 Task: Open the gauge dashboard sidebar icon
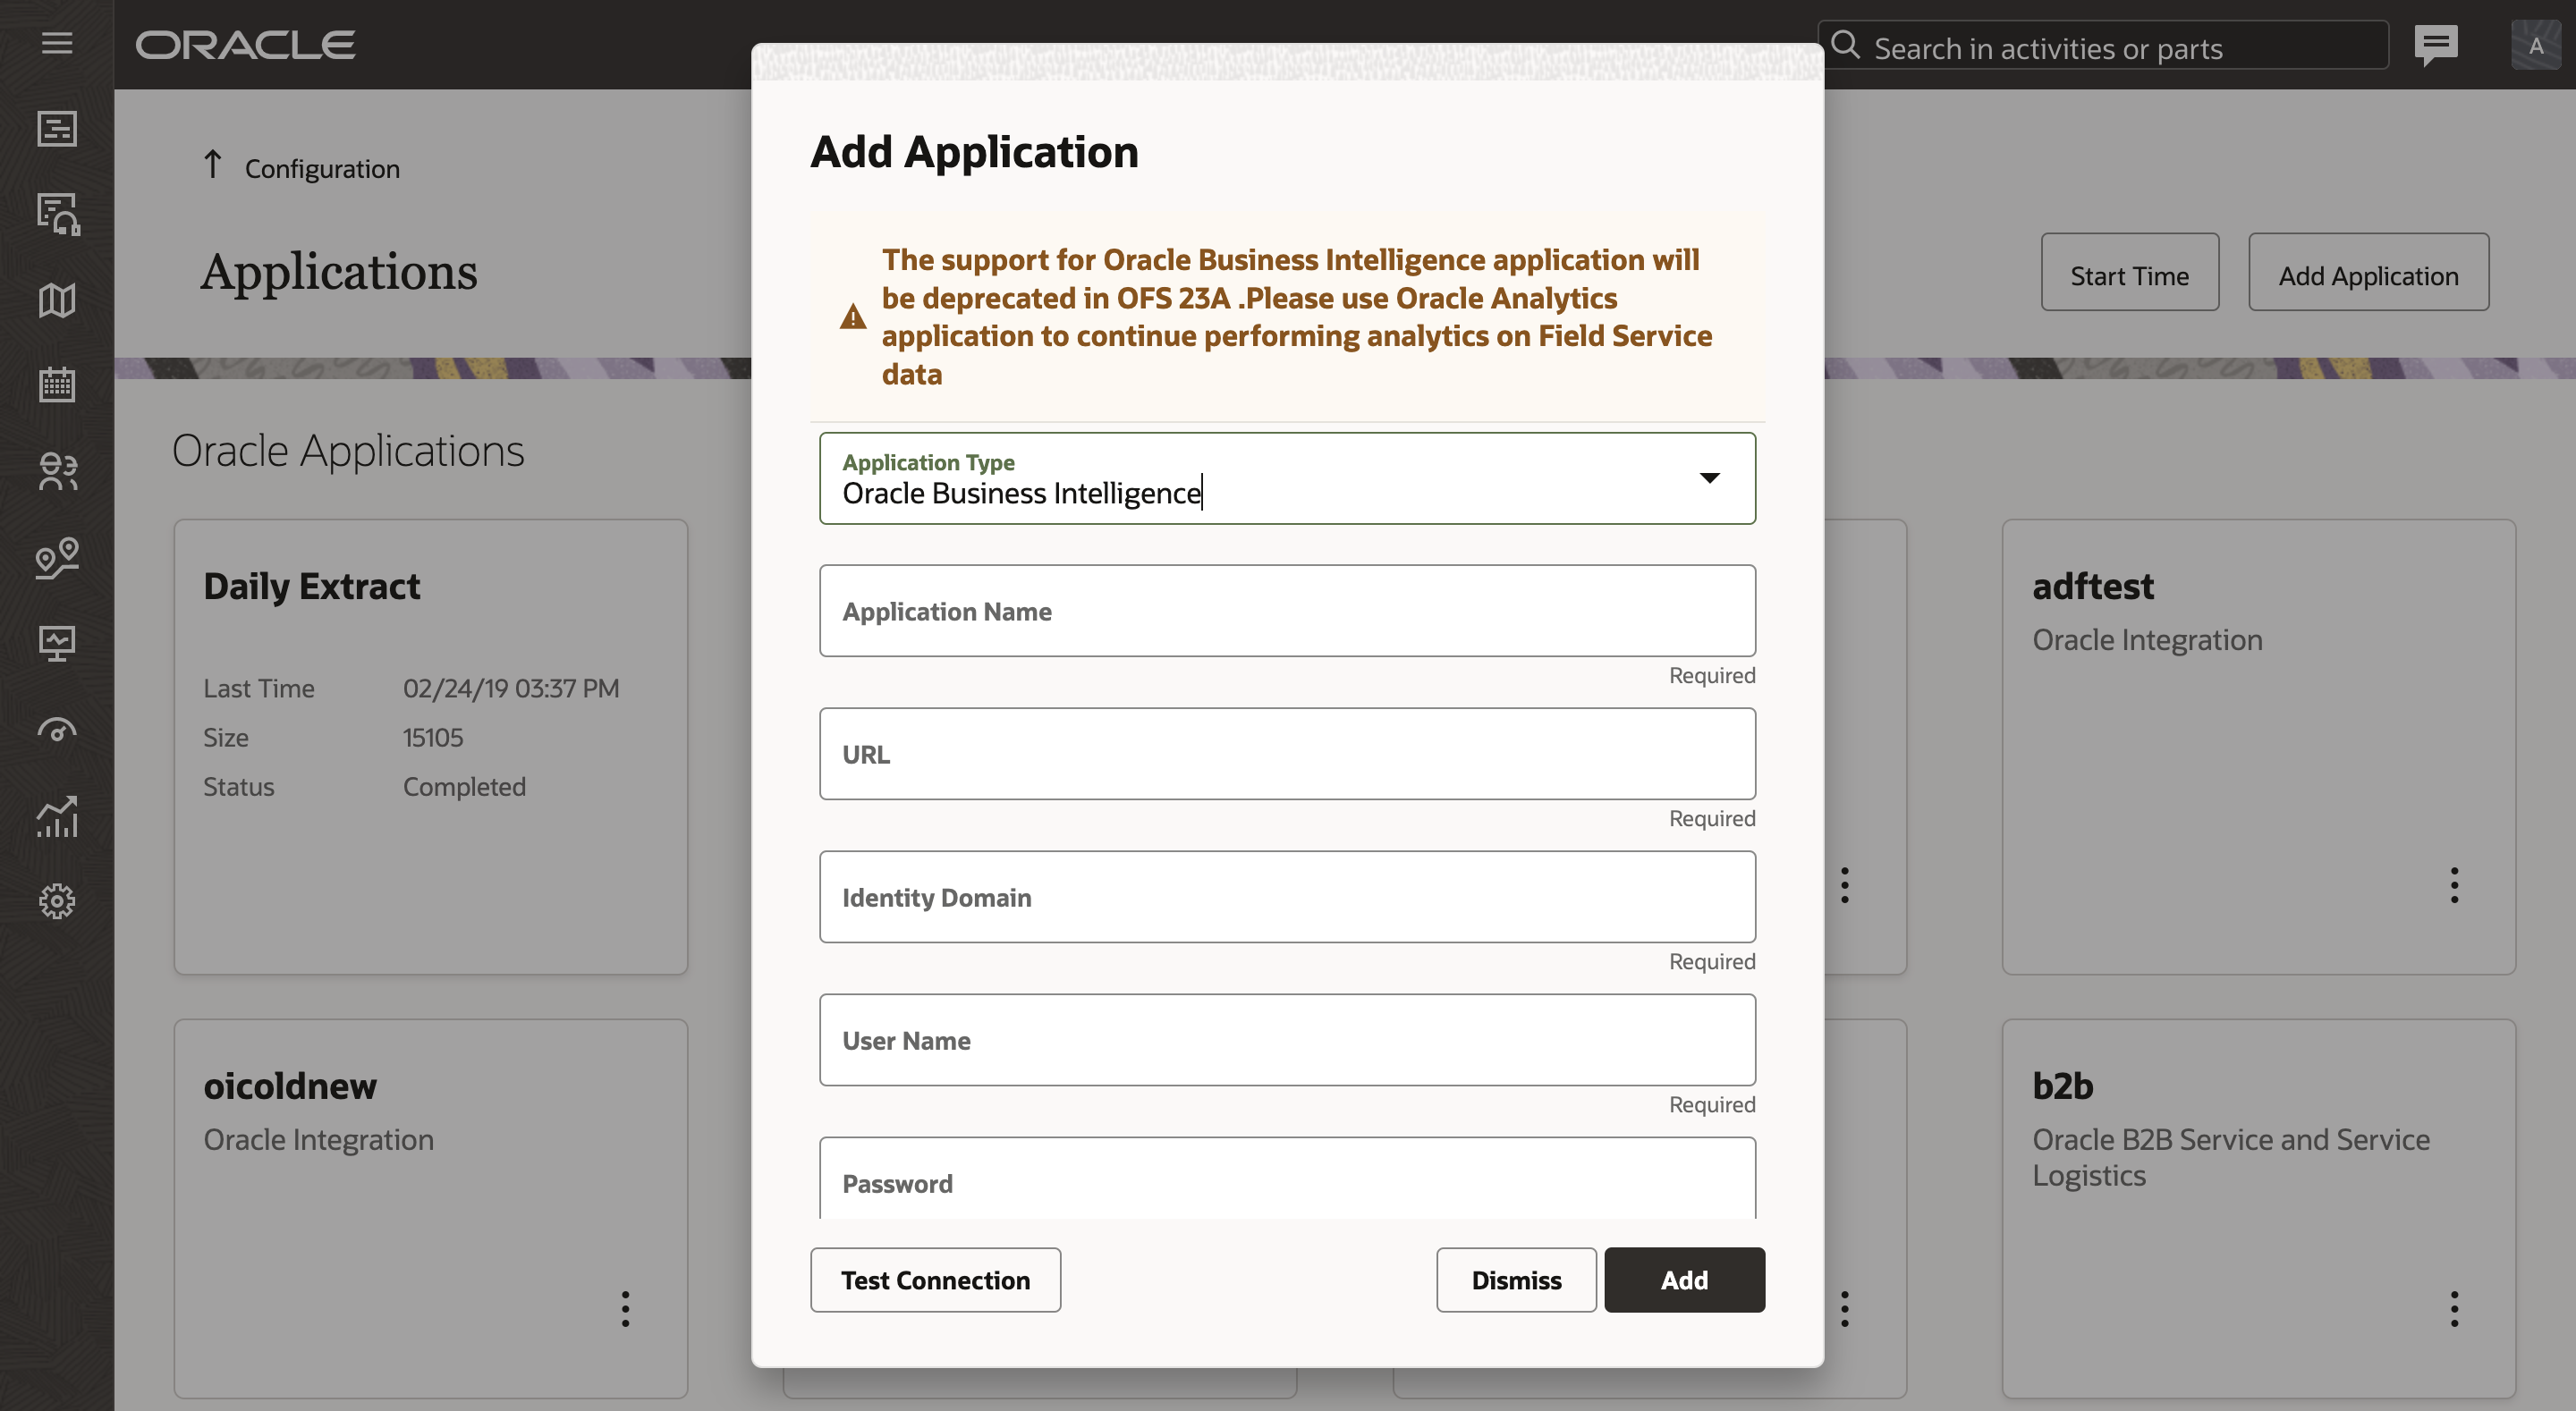pyautogui.click(x=57, y=730)
